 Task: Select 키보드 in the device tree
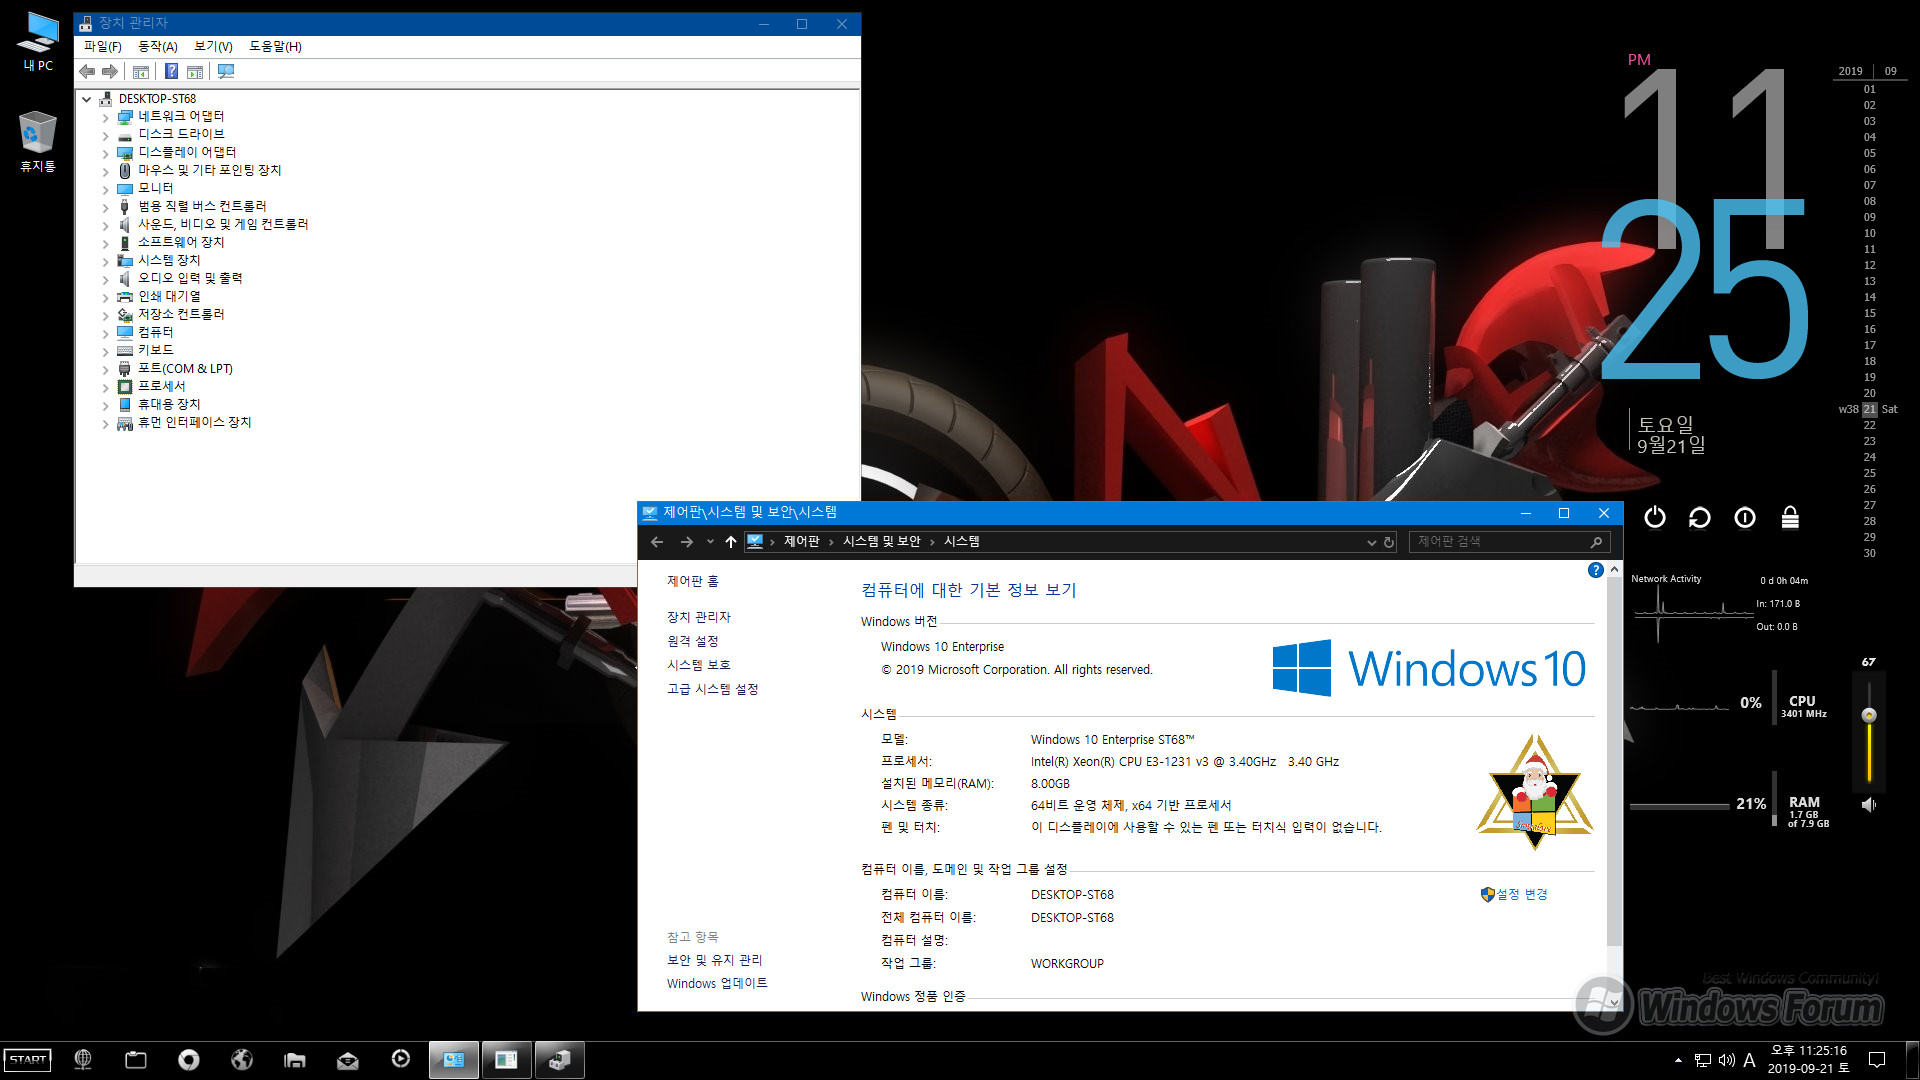(156, 351)
